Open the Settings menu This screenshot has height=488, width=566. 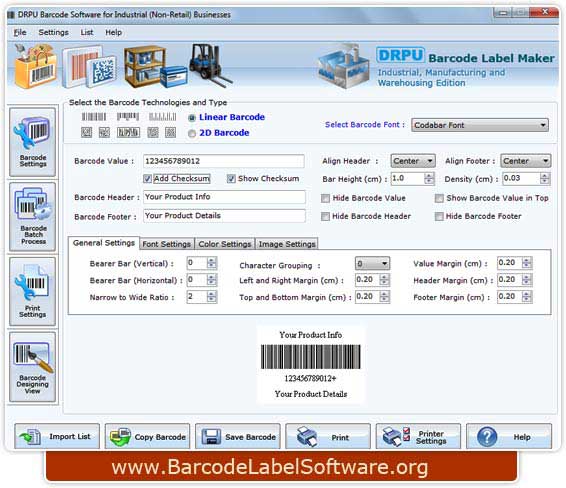click(x=53, y=32)
